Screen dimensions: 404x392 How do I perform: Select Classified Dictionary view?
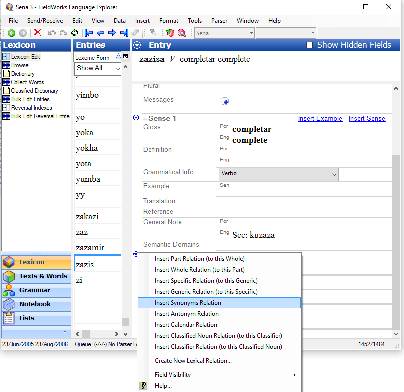34,91
